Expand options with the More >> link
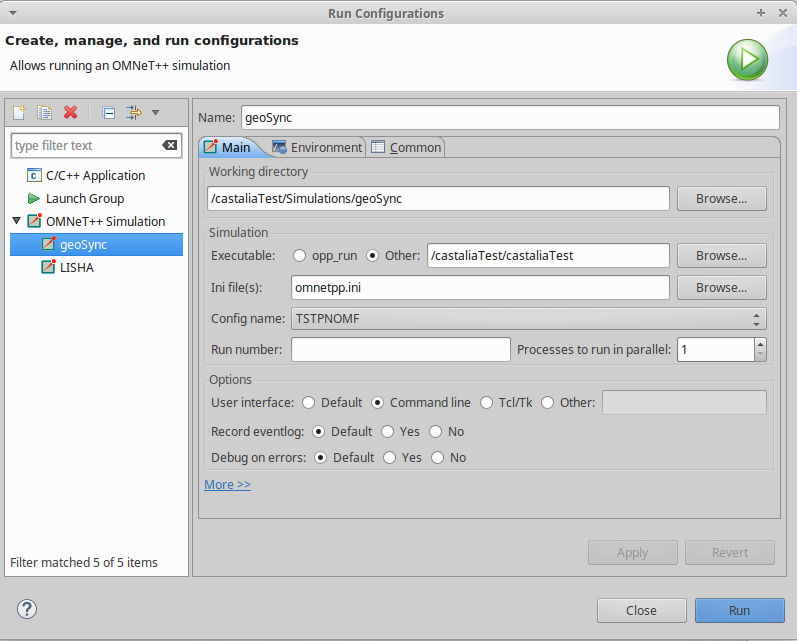 click(x=227, y=484)
